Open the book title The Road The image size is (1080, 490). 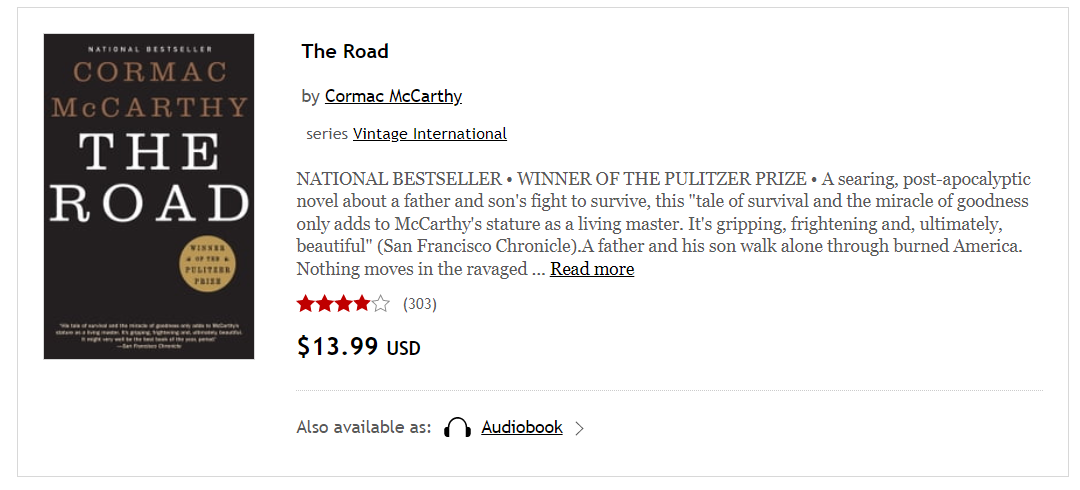[345, 51]
